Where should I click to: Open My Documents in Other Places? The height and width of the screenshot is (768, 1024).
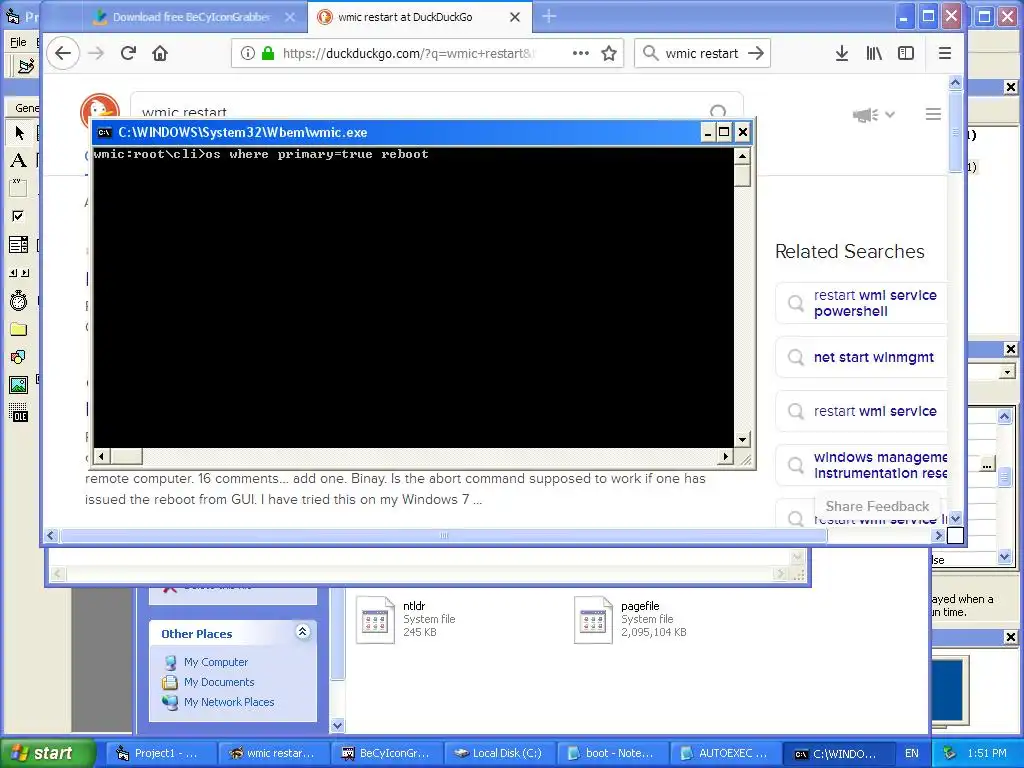pyautogui.click(x=219, y=682)
